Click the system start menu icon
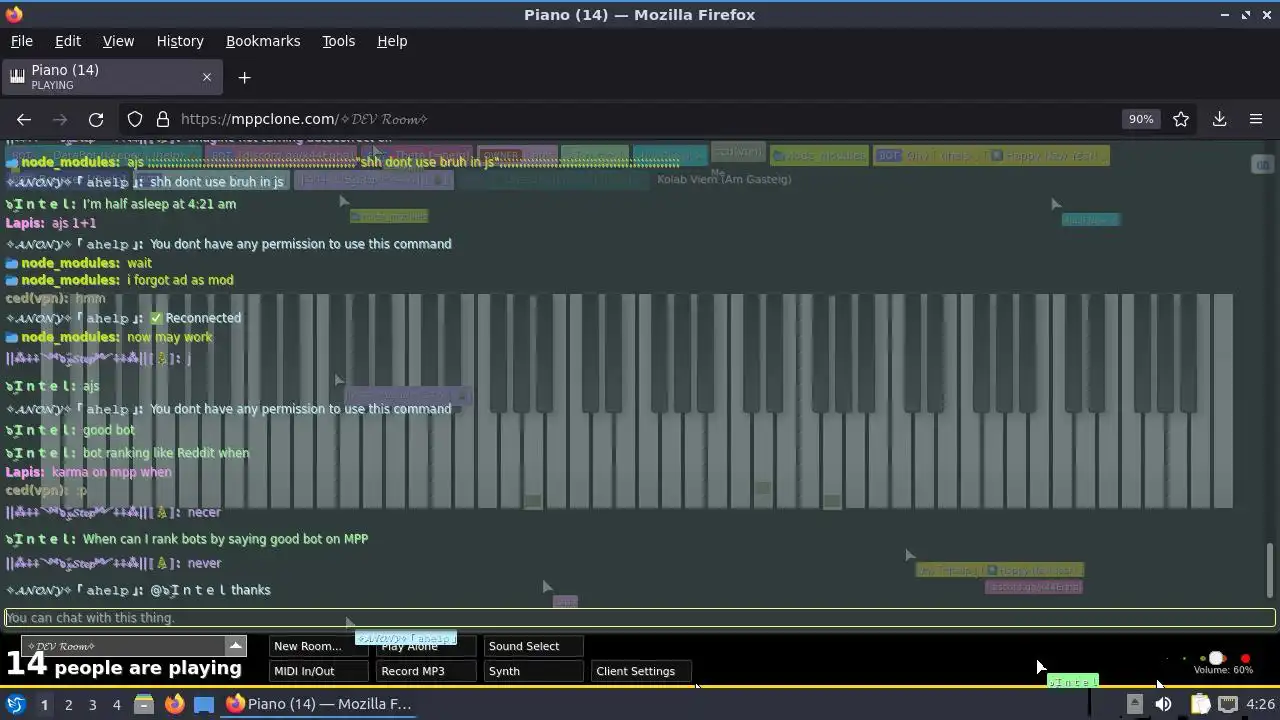Screen dimensions: 1280x720 16,704
